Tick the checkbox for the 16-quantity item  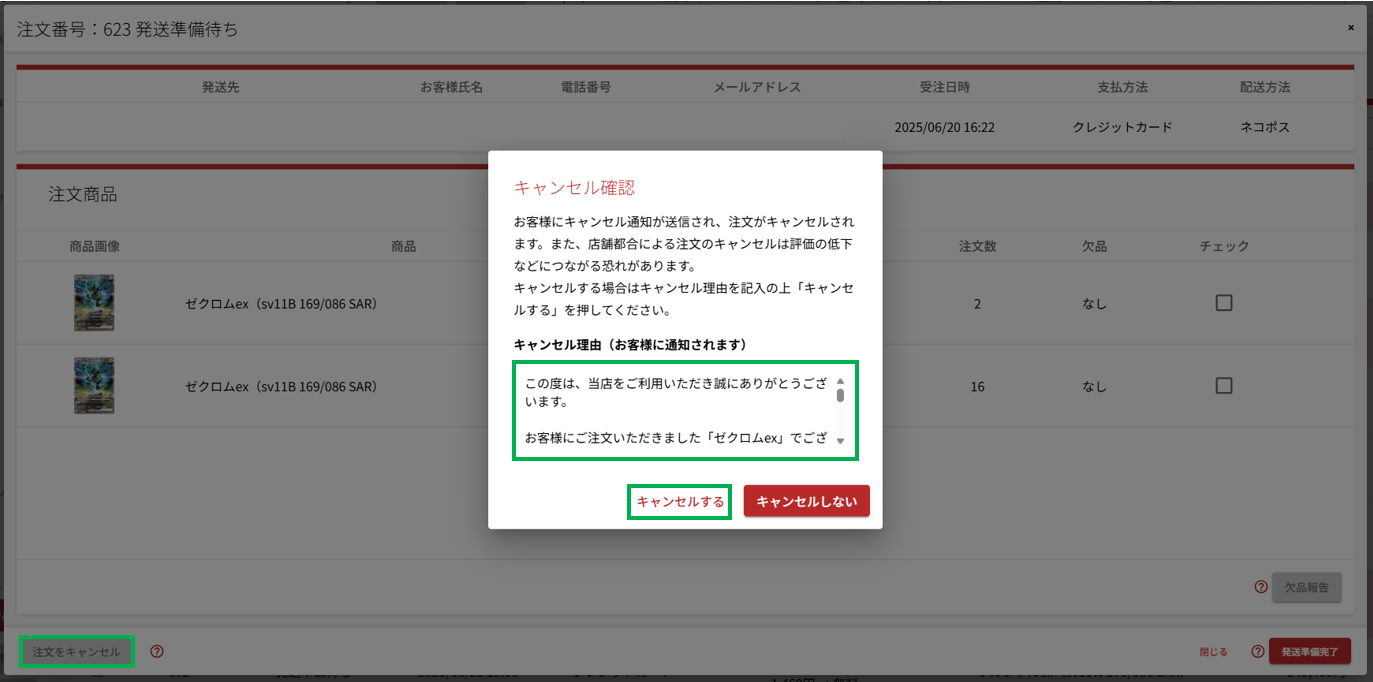(x=1224, y=386)
